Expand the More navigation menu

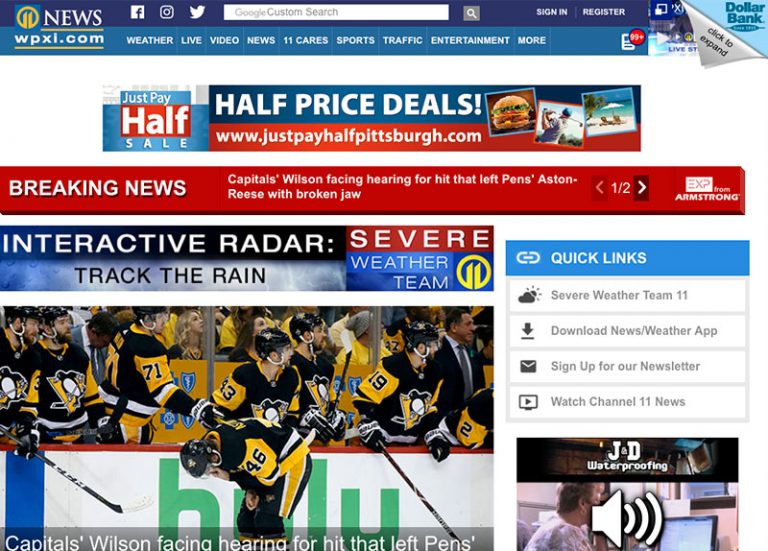532,41
